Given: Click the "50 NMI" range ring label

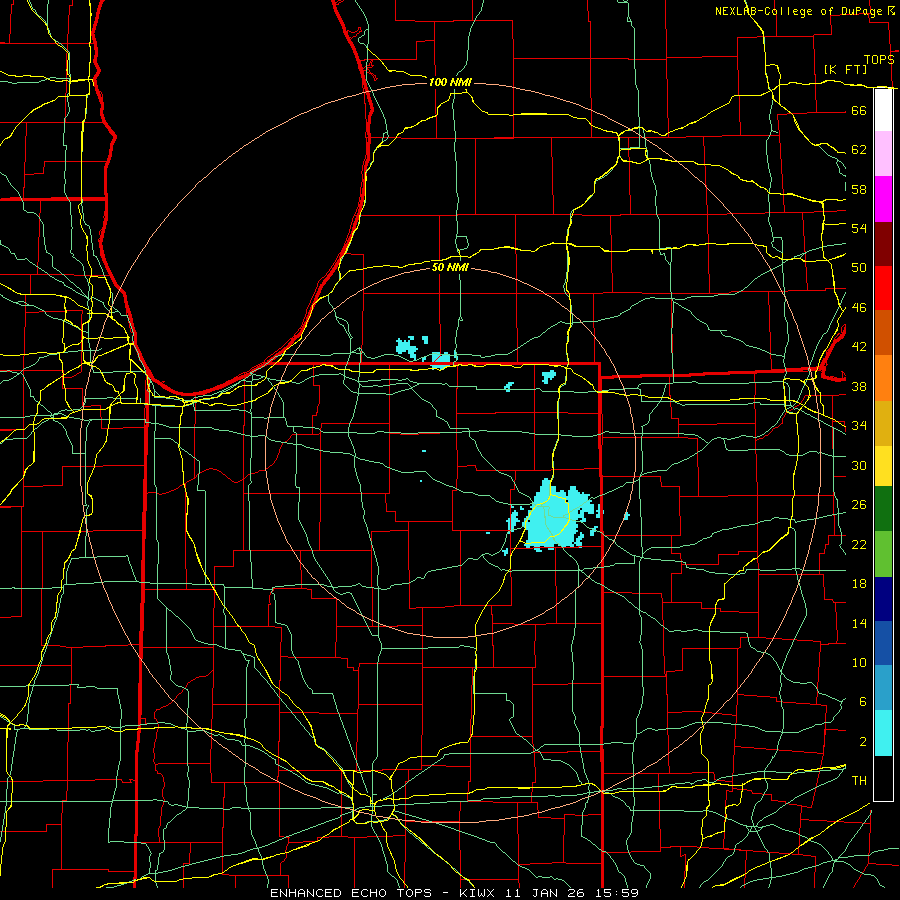Looking at the screenshot, I should coord(451,267).
